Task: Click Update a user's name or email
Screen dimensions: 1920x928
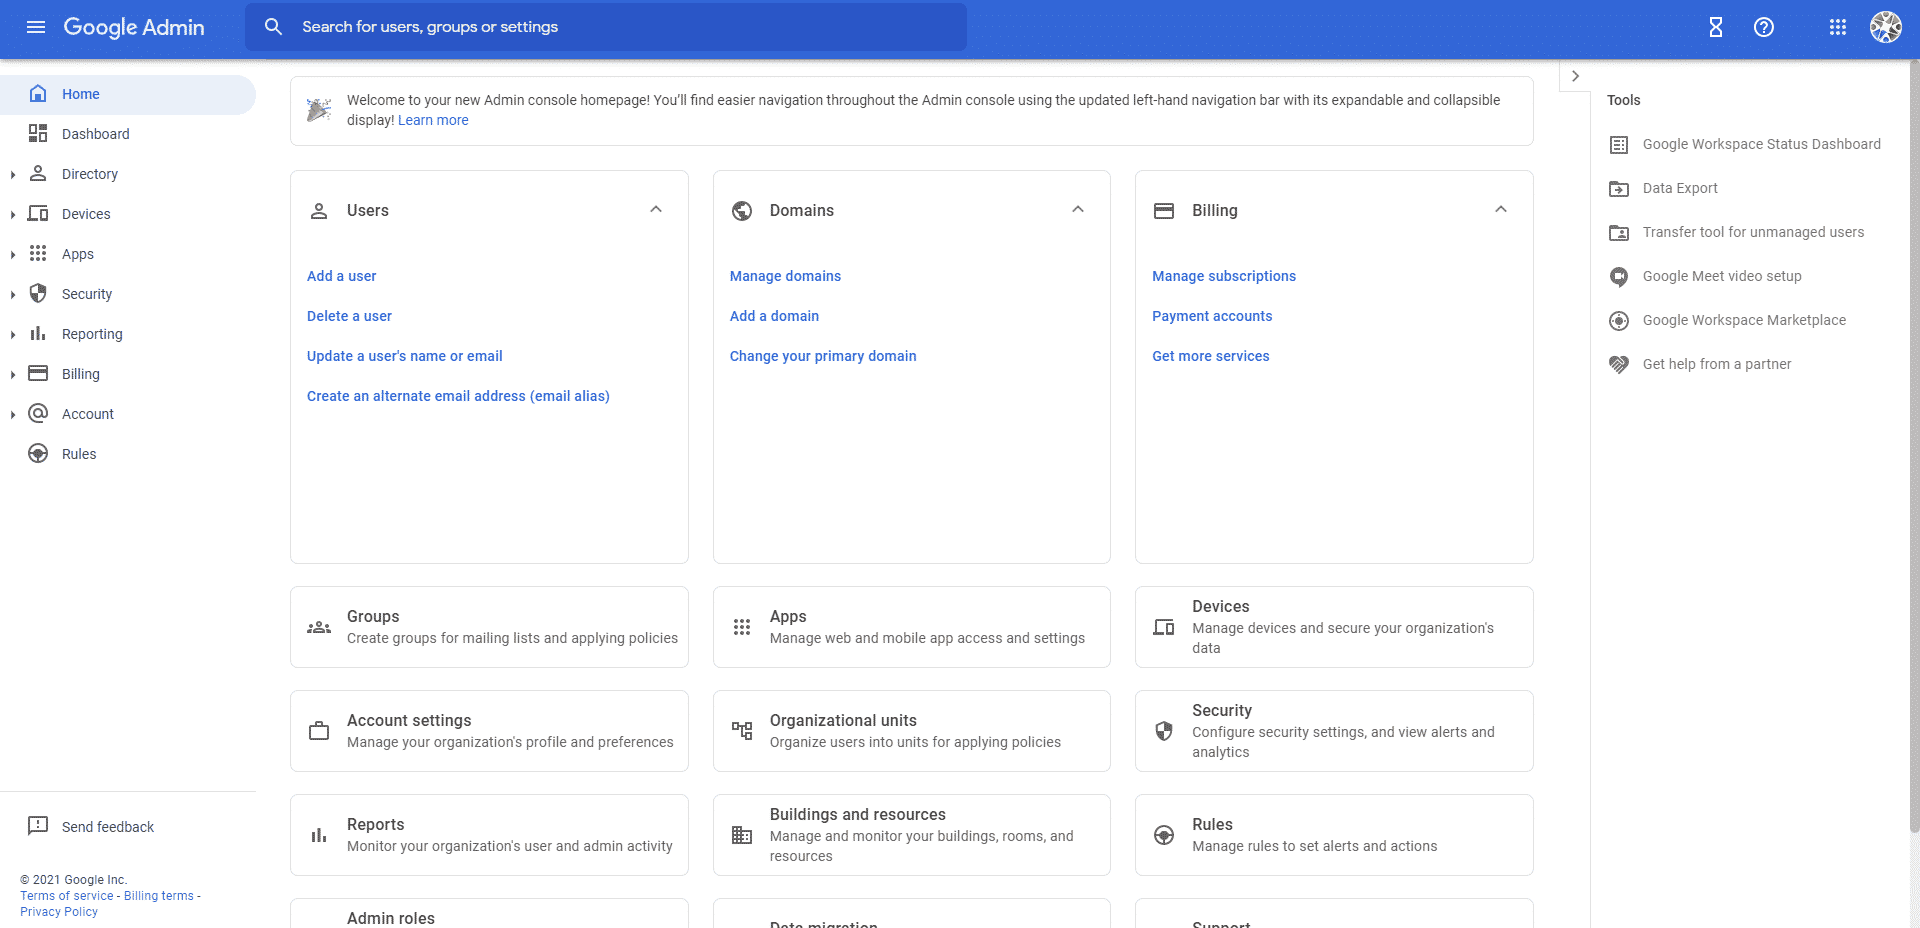Action: coord(404,356)
